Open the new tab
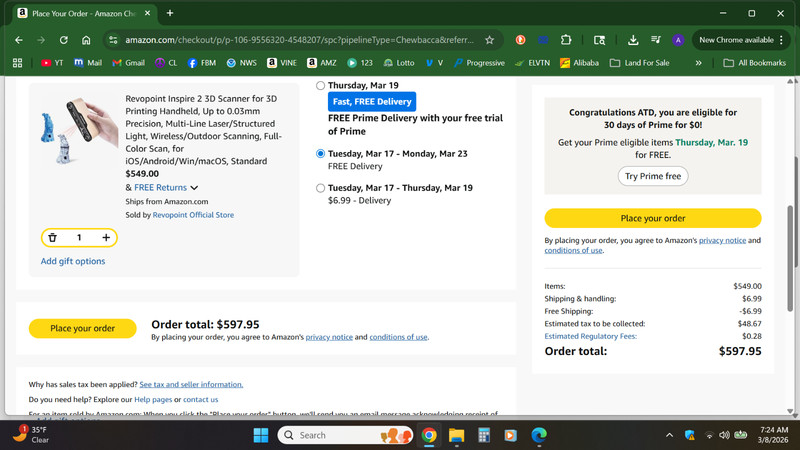800x450 pixels. click(170, 13)
